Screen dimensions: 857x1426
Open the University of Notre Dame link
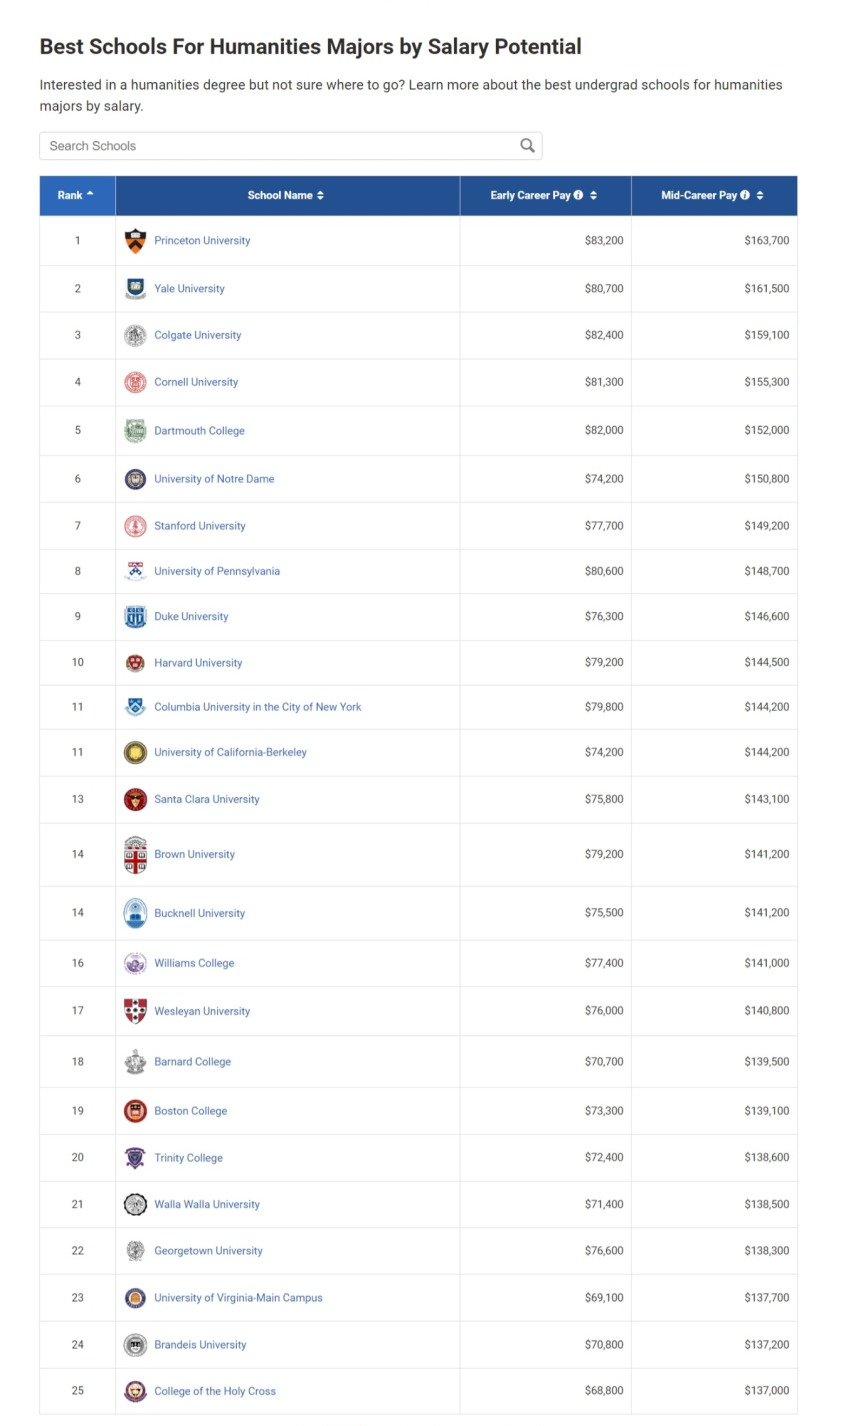(x=214, y=479)
